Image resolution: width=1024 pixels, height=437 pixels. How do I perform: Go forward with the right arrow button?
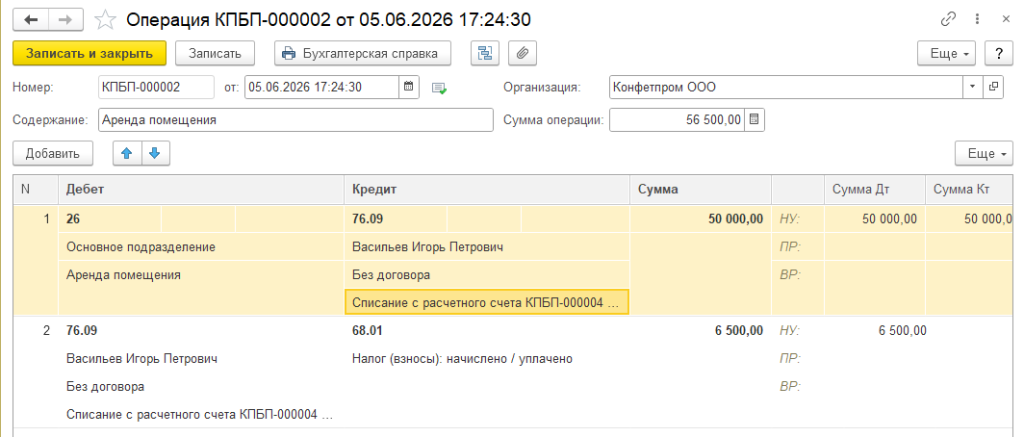pyautogui.click(x=67, y=20)
